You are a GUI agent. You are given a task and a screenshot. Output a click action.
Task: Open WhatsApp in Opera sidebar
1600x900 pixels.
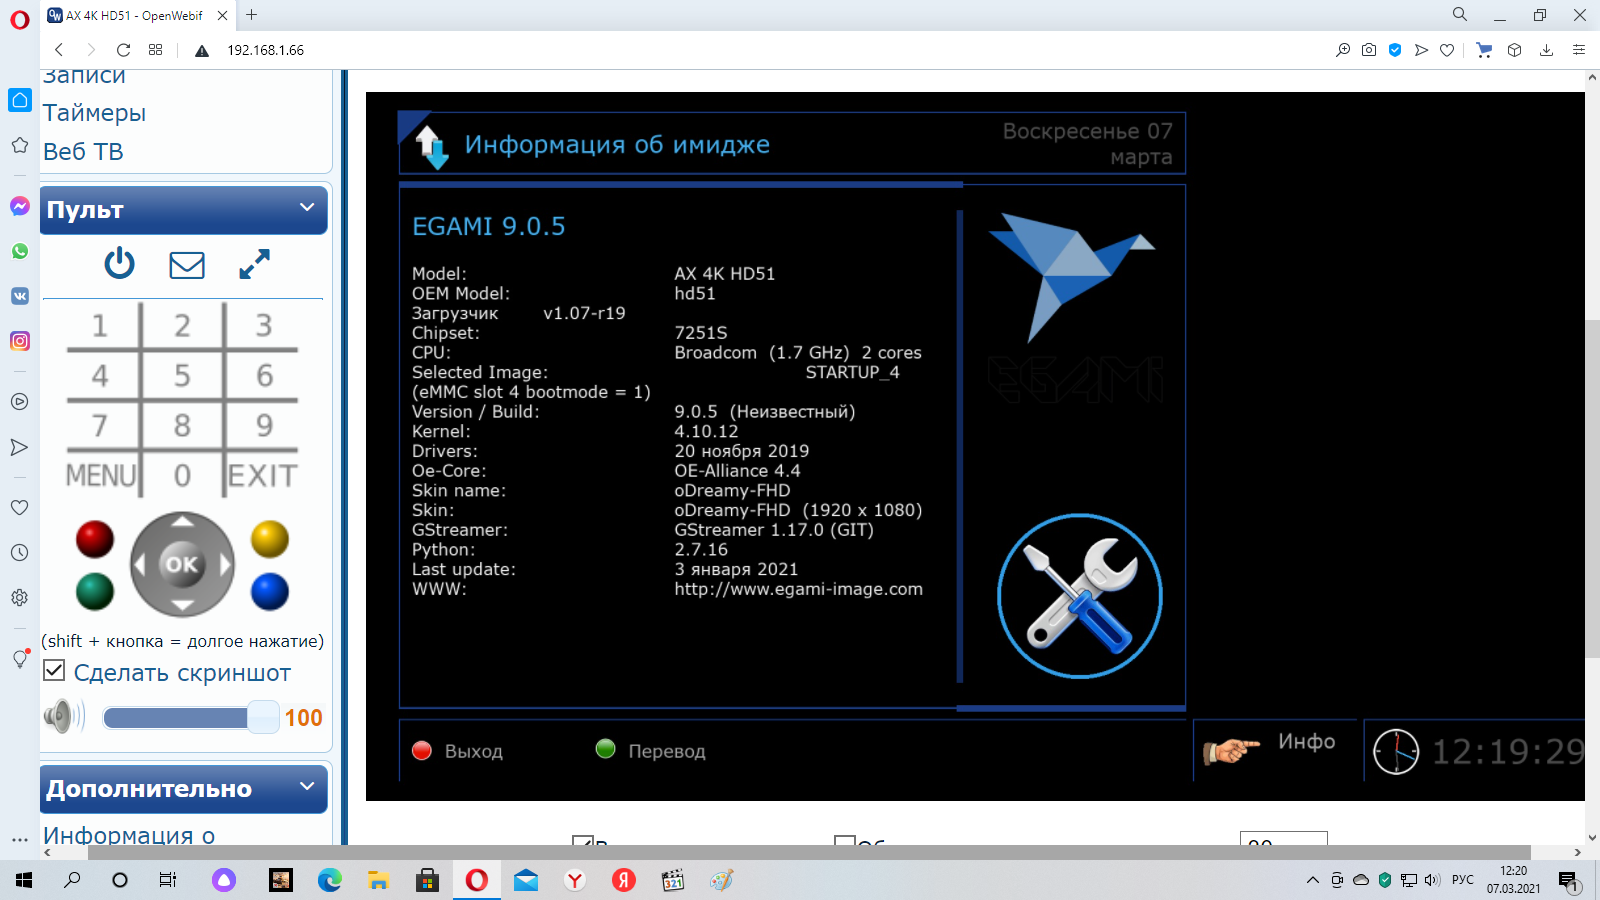pyautogui.click(x=20, y=251)
